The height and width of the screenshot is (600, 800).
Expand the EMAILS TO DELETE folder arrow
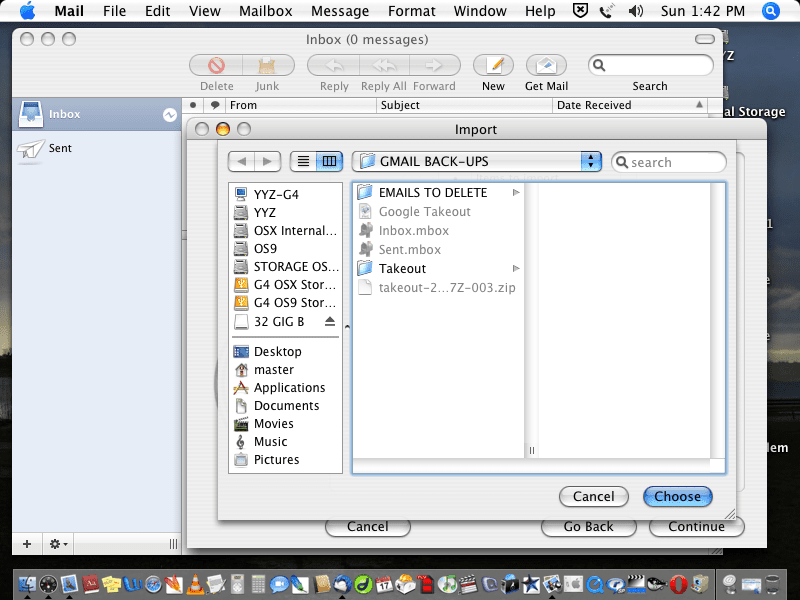coord(516,192)
